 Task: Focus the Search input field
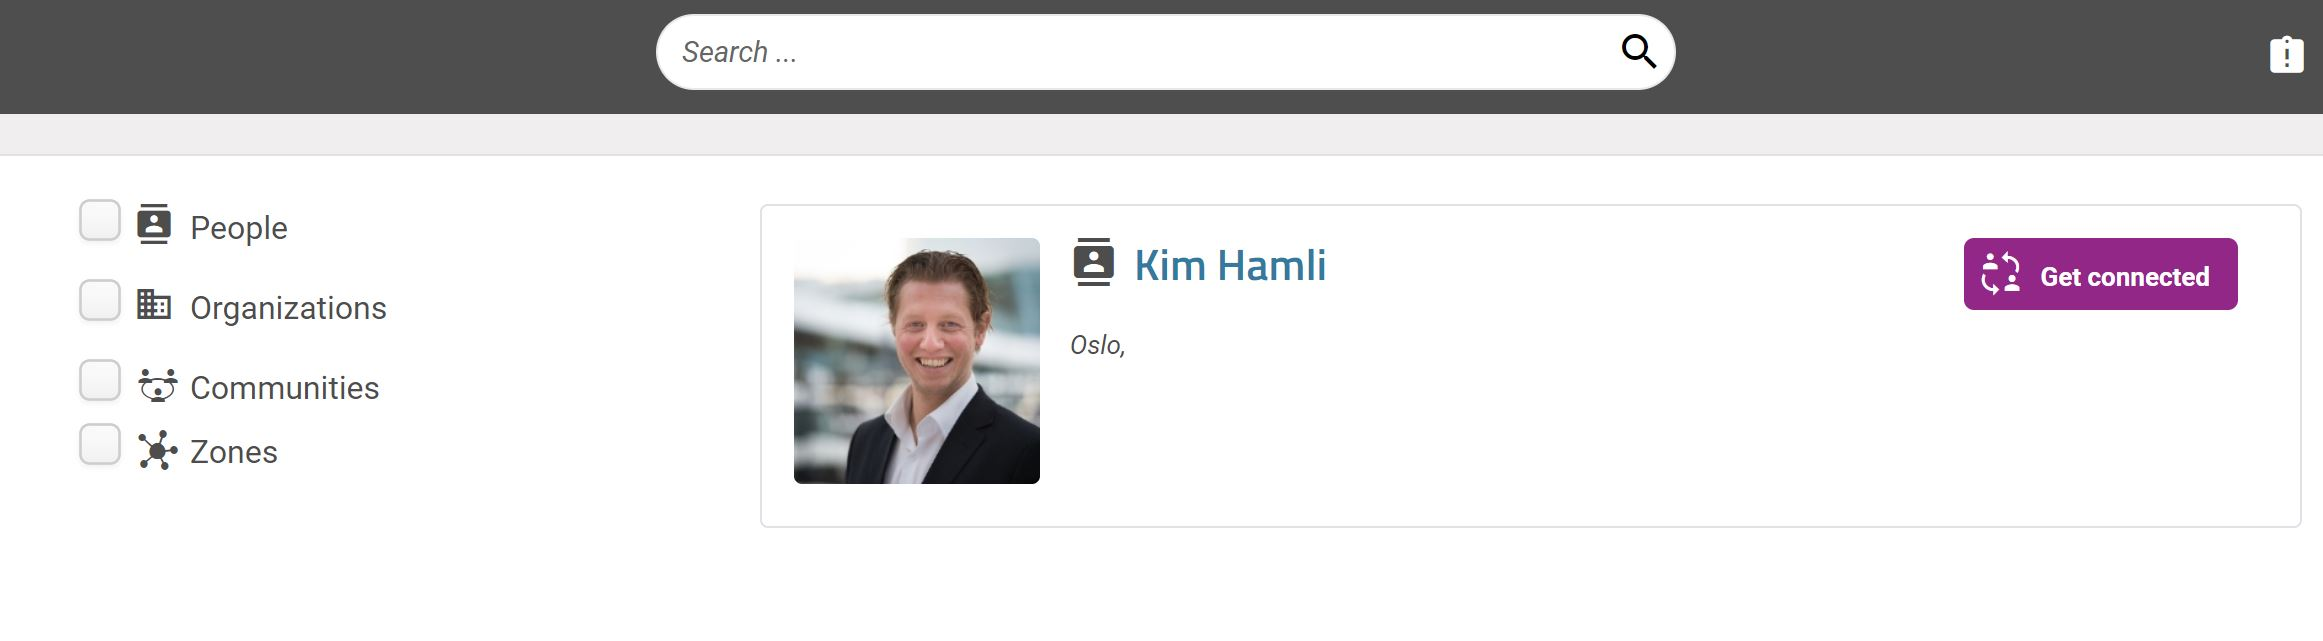point(1140,52)
